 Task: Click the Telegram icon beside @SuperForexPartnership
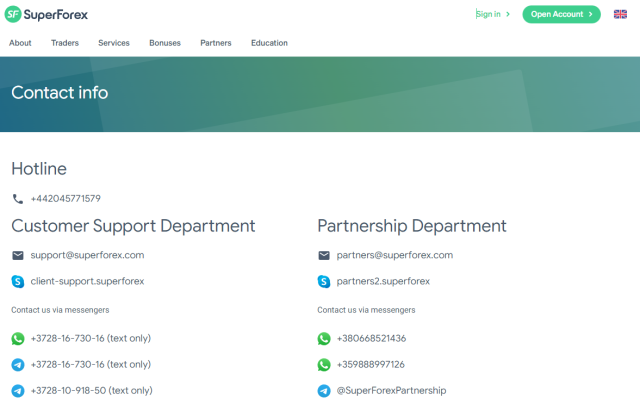(x=324, y=391)
